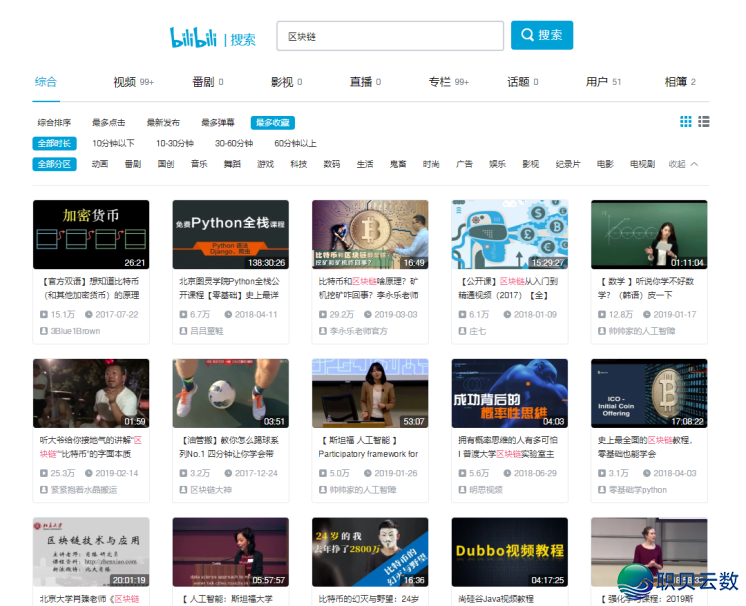Select the 全部时长 duration filter

pos(54,143)
